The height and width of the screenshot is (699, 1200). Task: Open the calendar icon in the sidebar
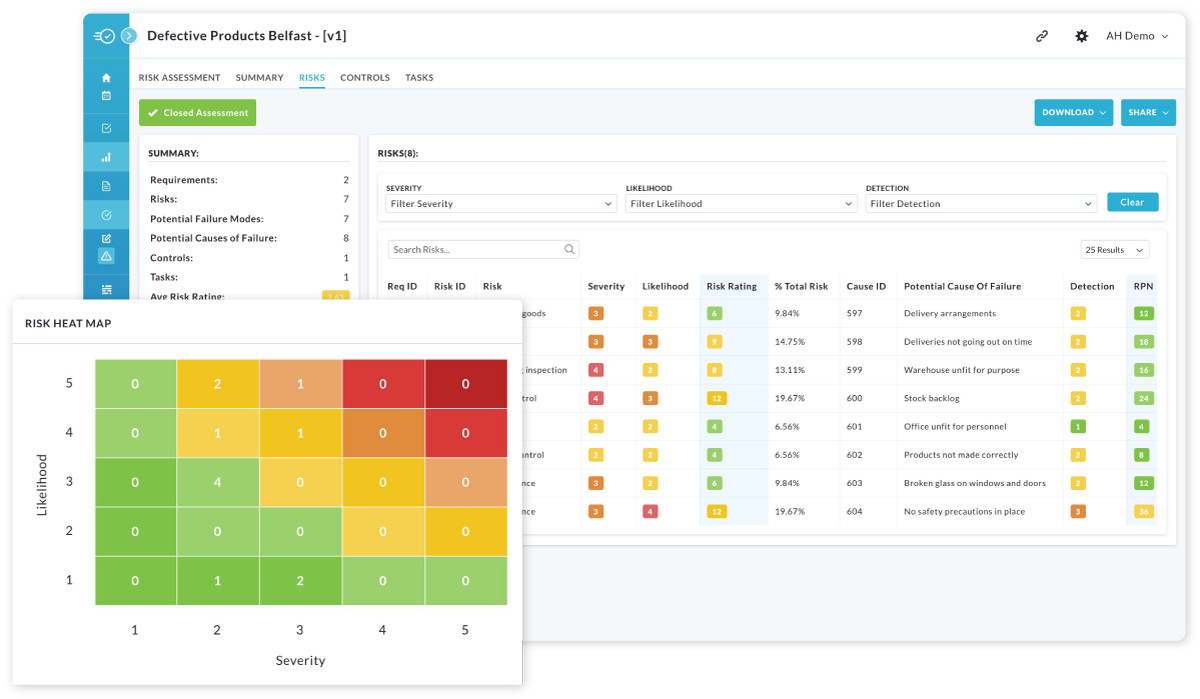106,95
